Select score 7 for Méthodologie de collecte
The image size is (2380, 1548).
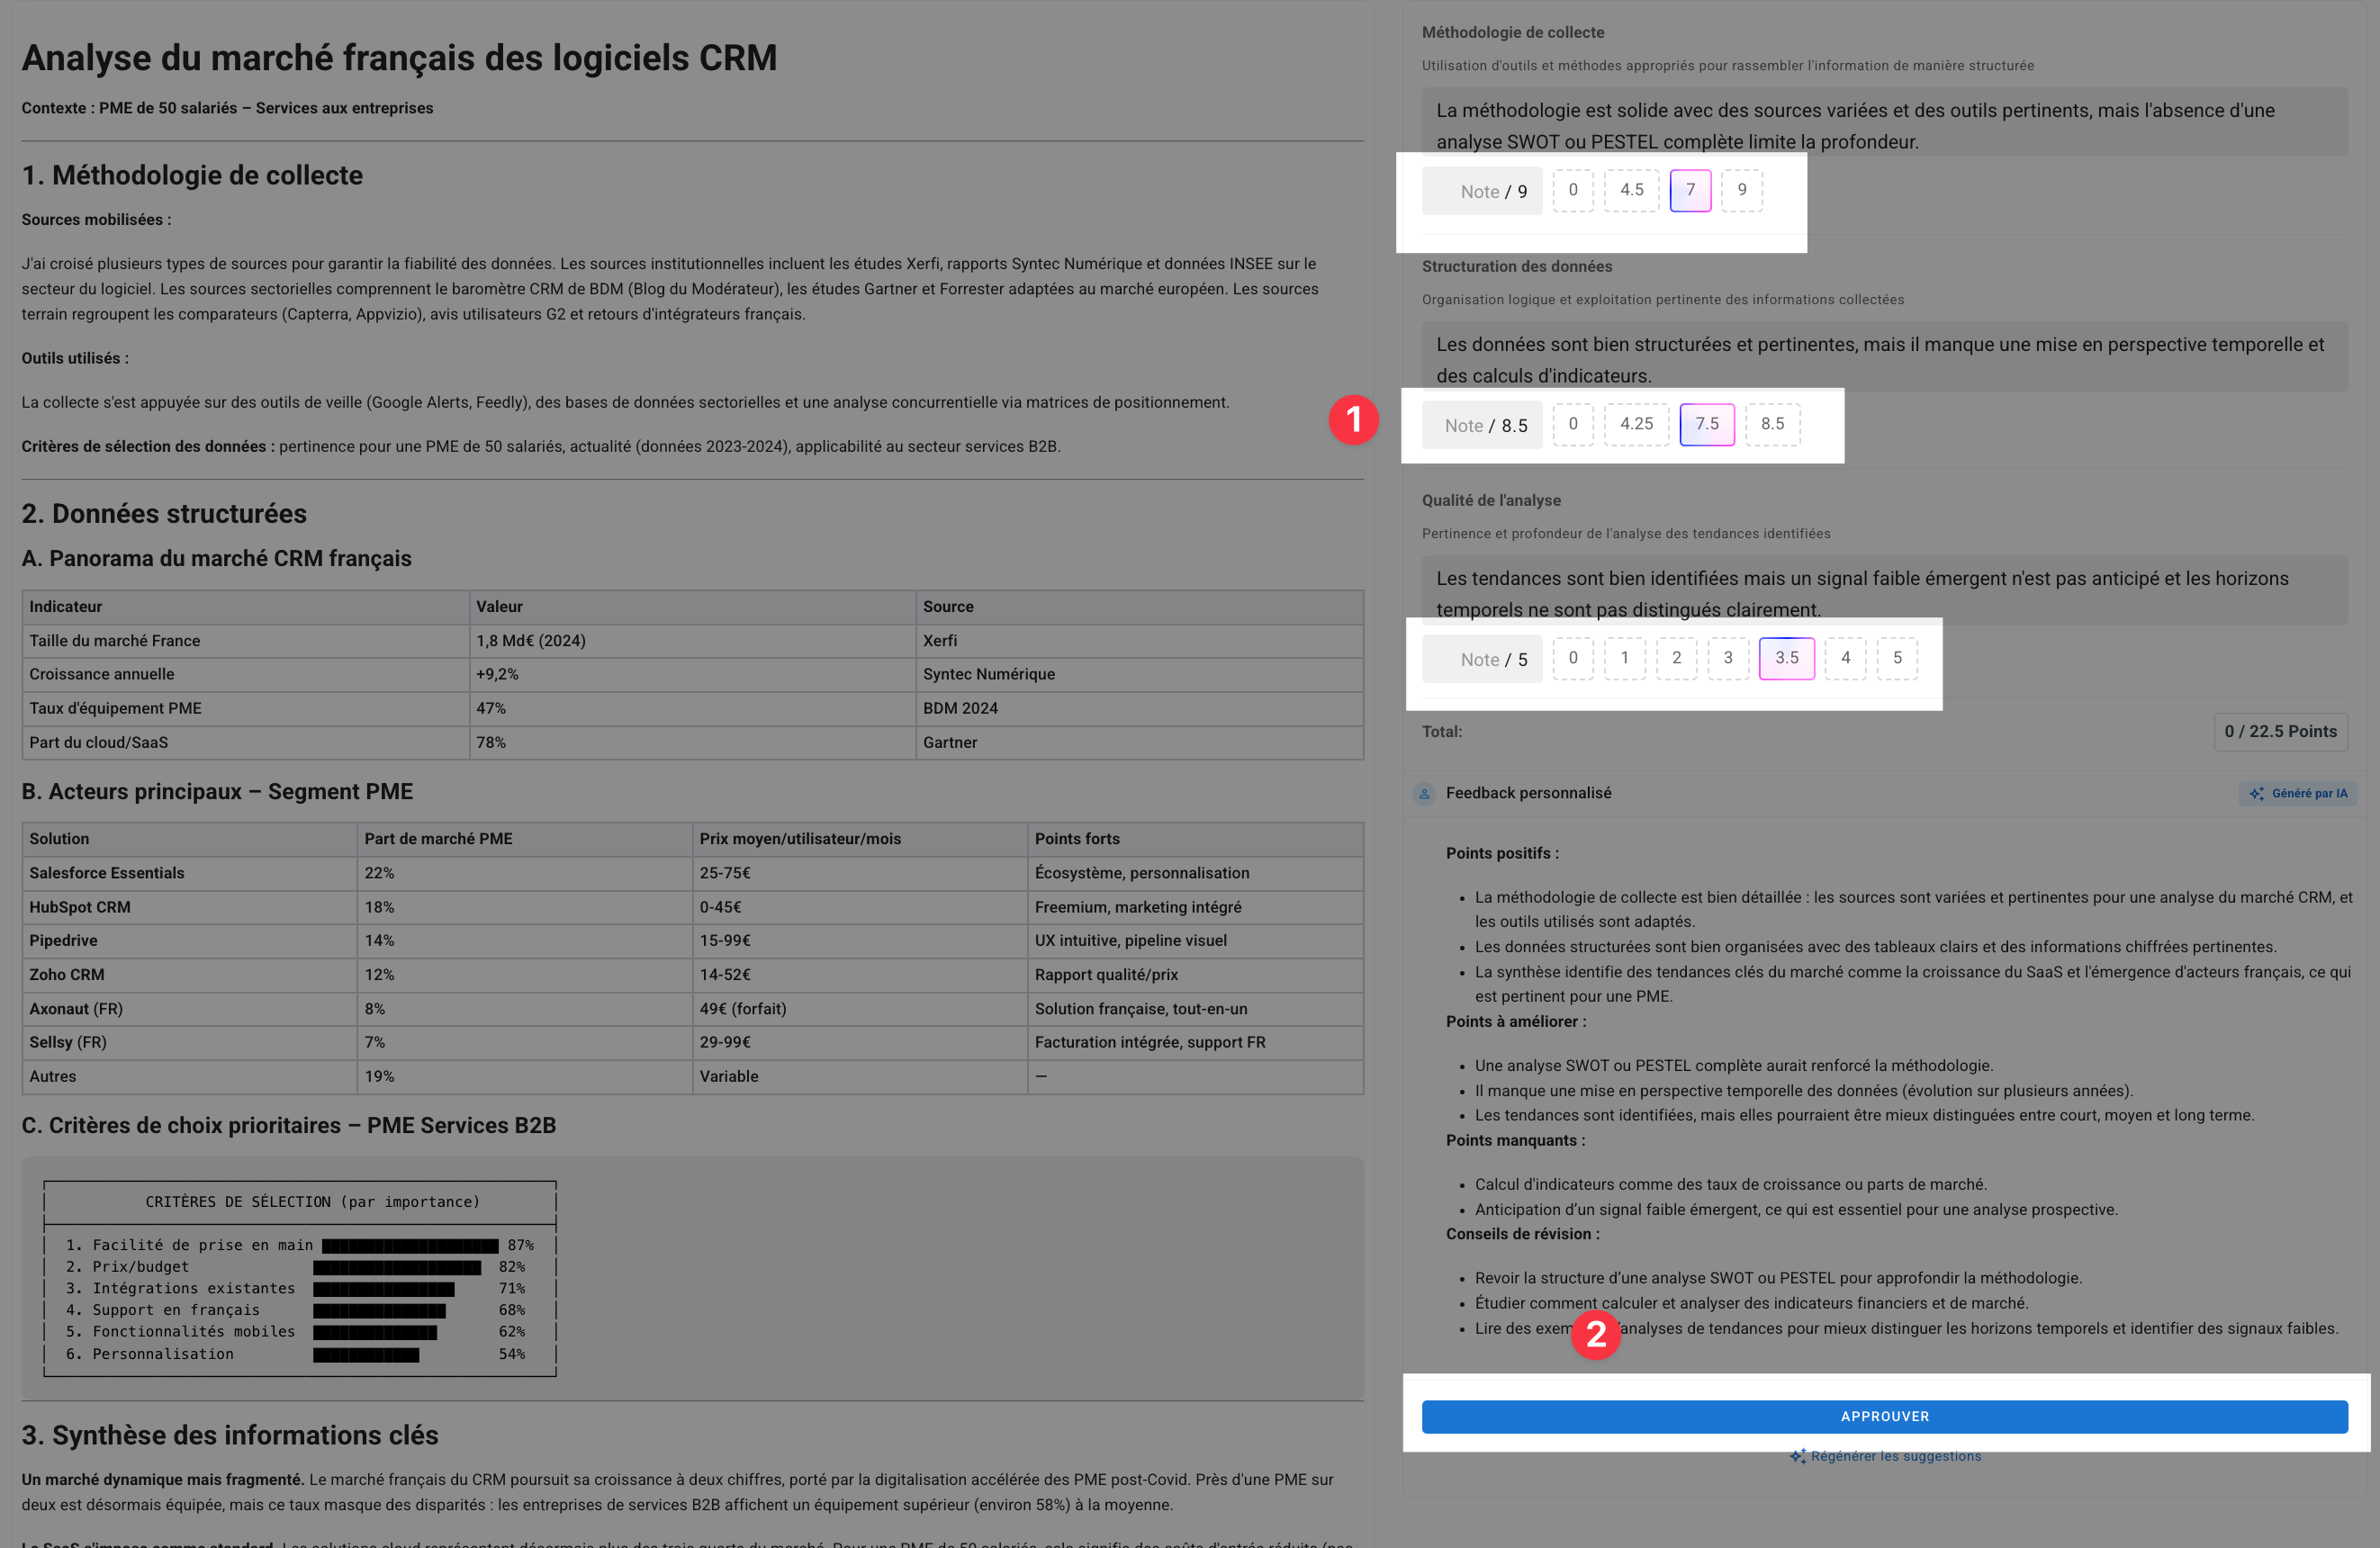(x=1691, y=190)
